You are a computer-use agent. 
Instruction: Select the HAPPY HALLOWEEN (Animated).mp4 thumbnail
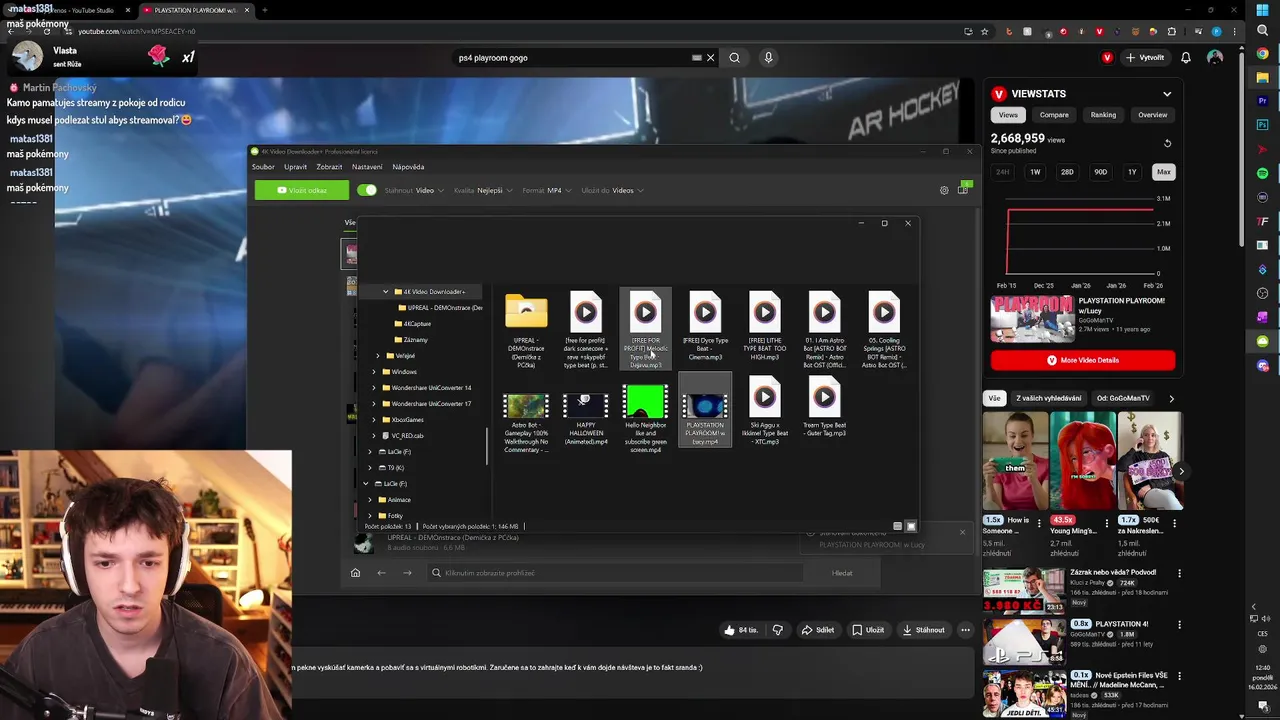pos(586,405)
